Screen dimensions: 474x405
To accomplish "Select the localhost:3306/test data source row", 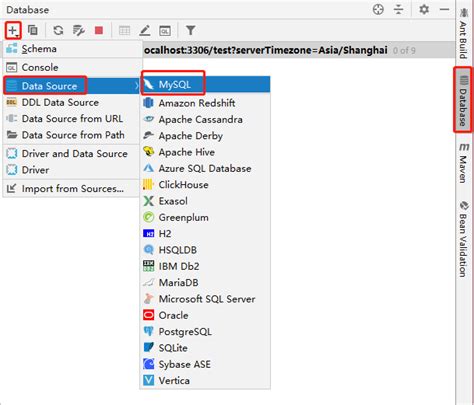I will (x=298, y=50).
